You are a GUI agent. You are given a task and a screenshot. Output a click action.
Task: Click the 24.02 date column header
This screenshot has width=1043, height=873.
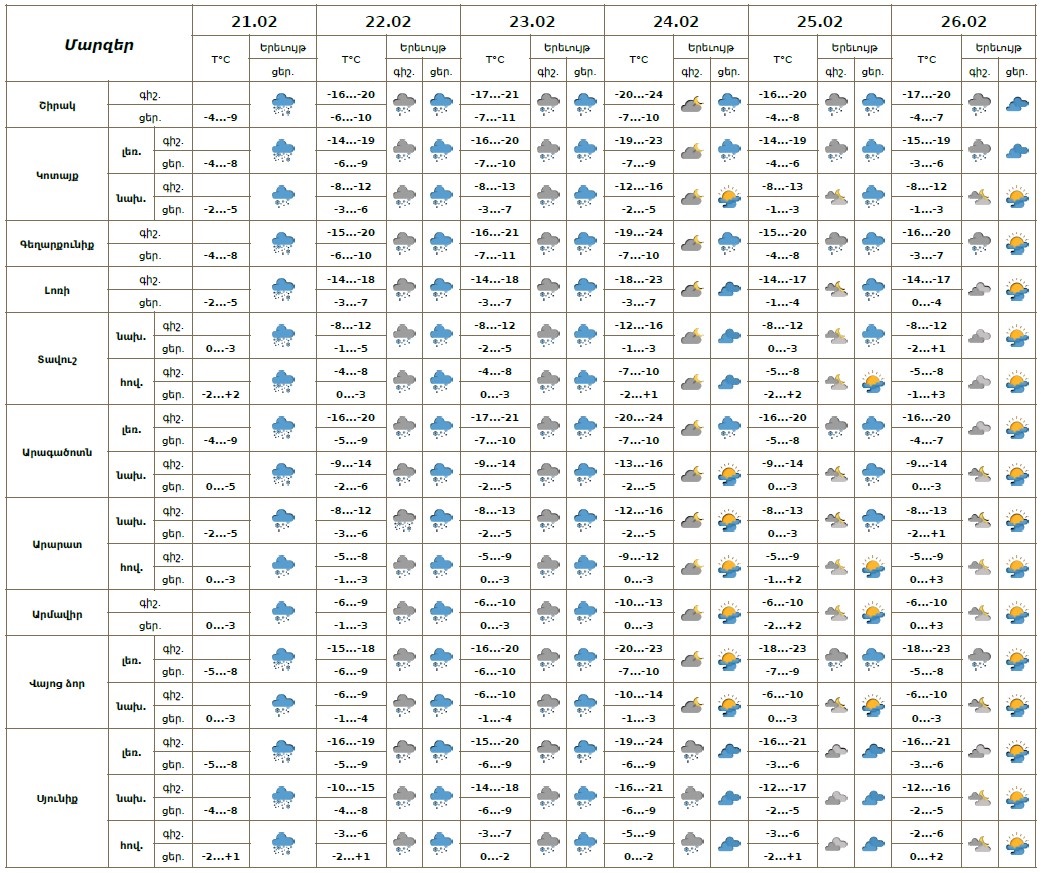point(675,20)
